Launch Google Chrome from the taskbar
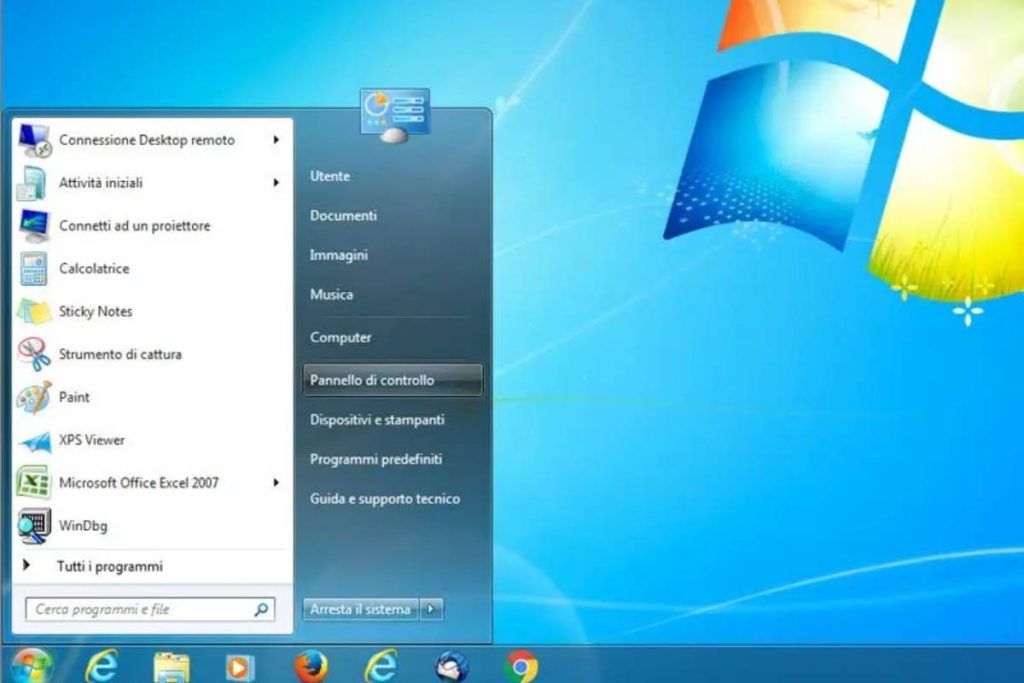This screenshot has height=683, width=1024. pos(521,667)
